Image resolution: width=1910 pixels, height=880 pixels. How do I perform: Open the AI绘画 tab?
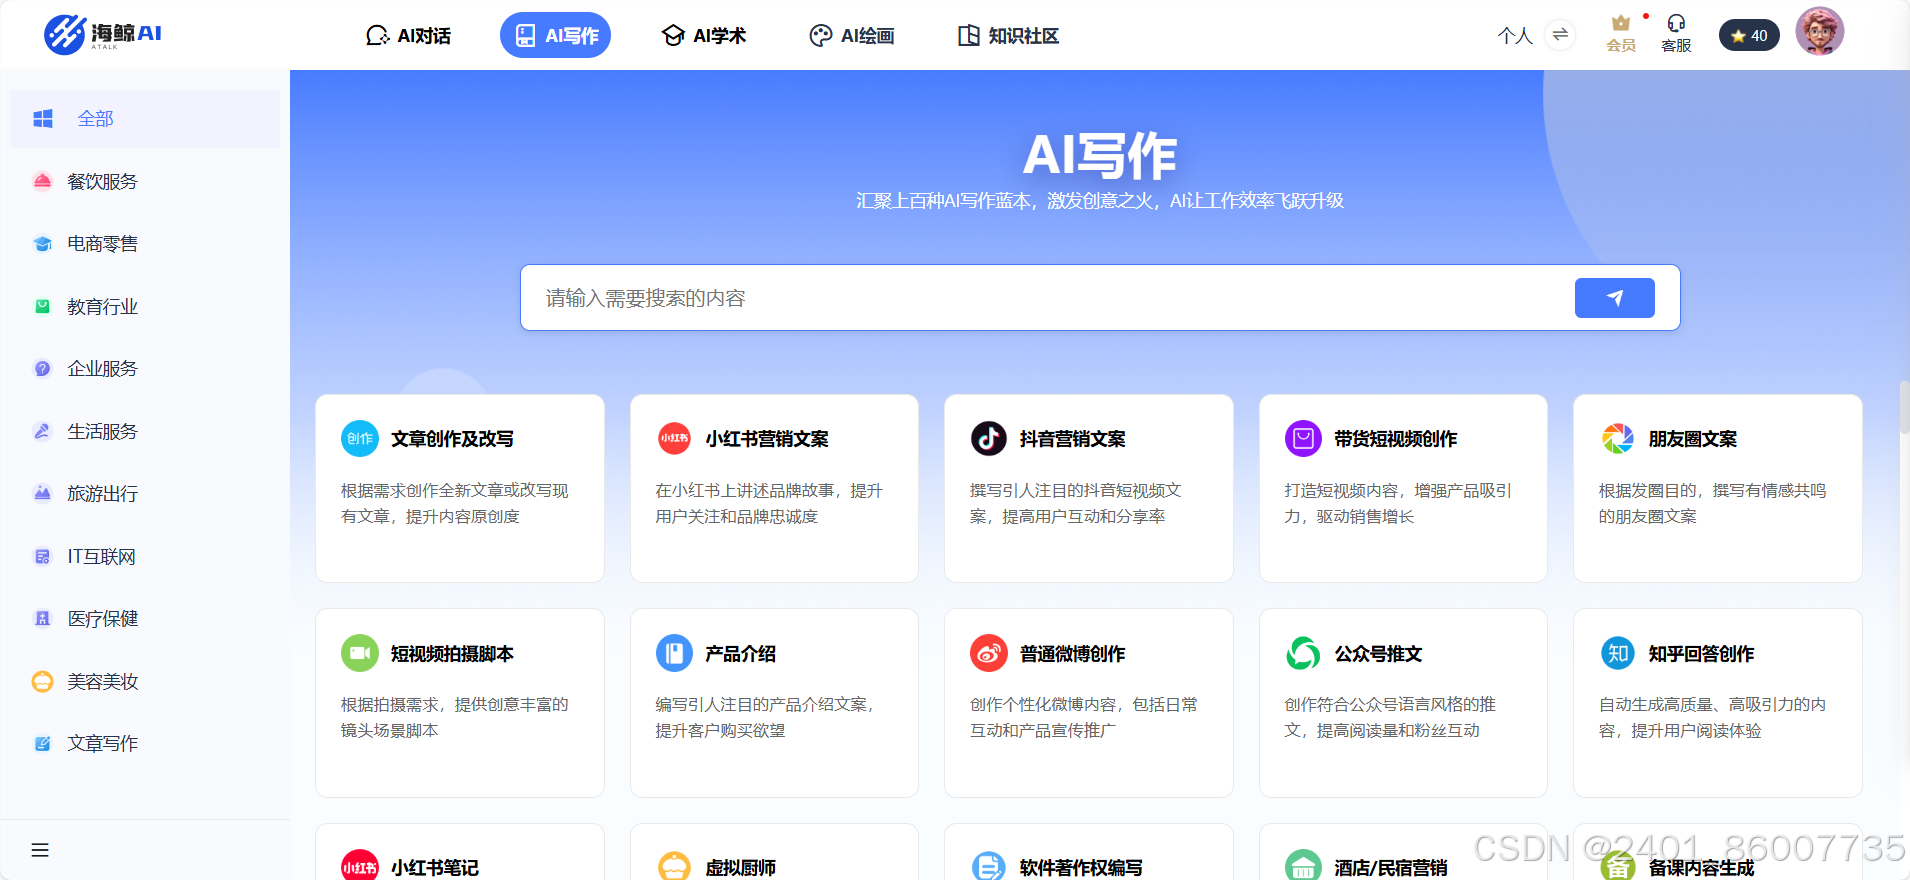851,36
